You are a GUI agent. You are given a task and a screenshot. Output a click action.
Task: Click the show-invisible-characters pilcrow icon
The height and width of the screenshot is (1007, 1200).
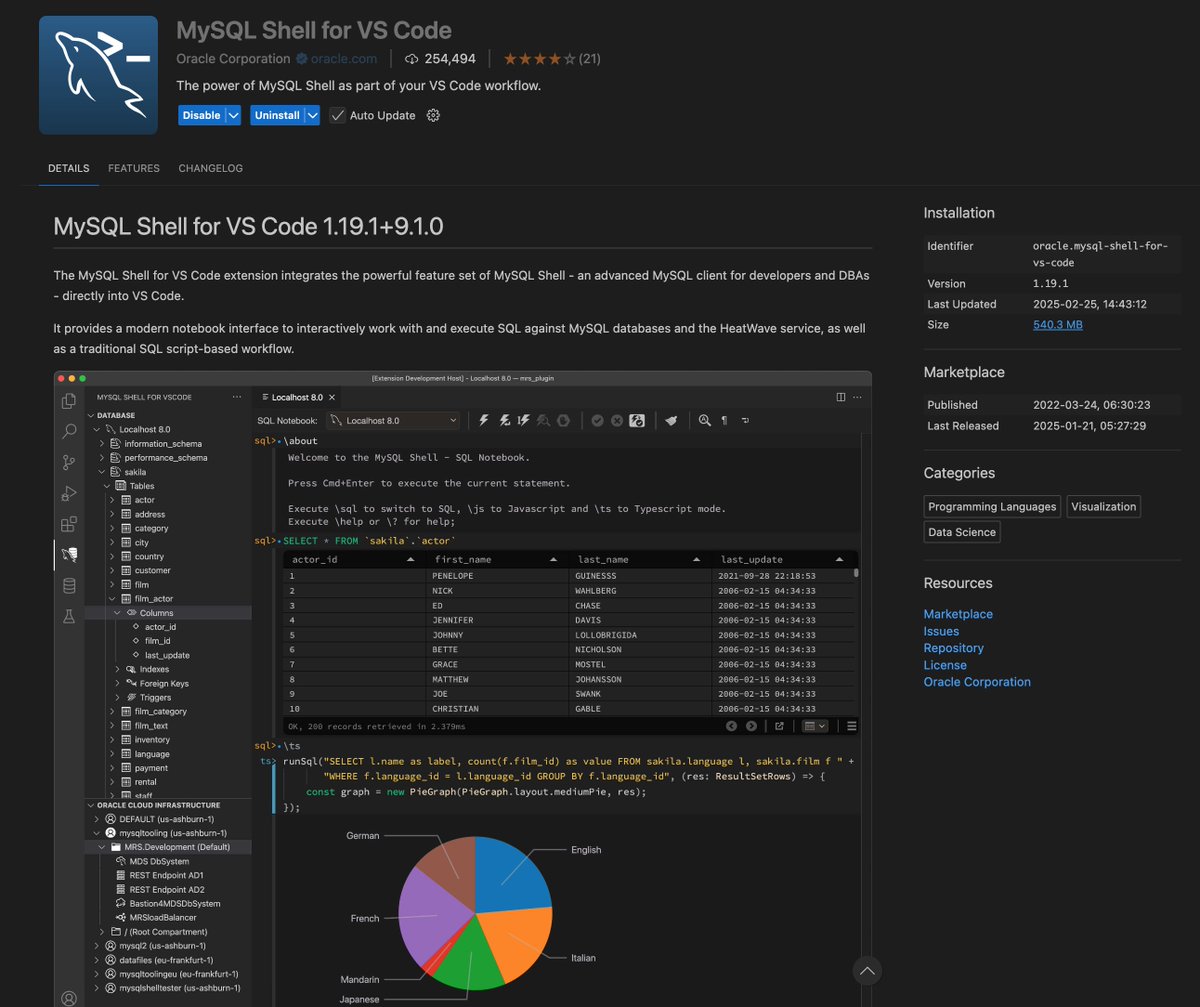tap(724, 421)
